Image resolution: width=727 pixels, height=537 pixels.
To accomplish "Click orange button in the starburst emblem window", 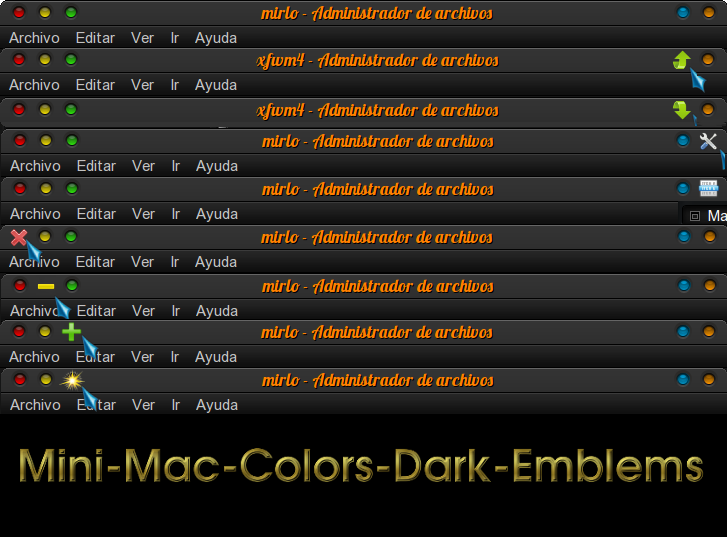I will click(x=709, y=379).
